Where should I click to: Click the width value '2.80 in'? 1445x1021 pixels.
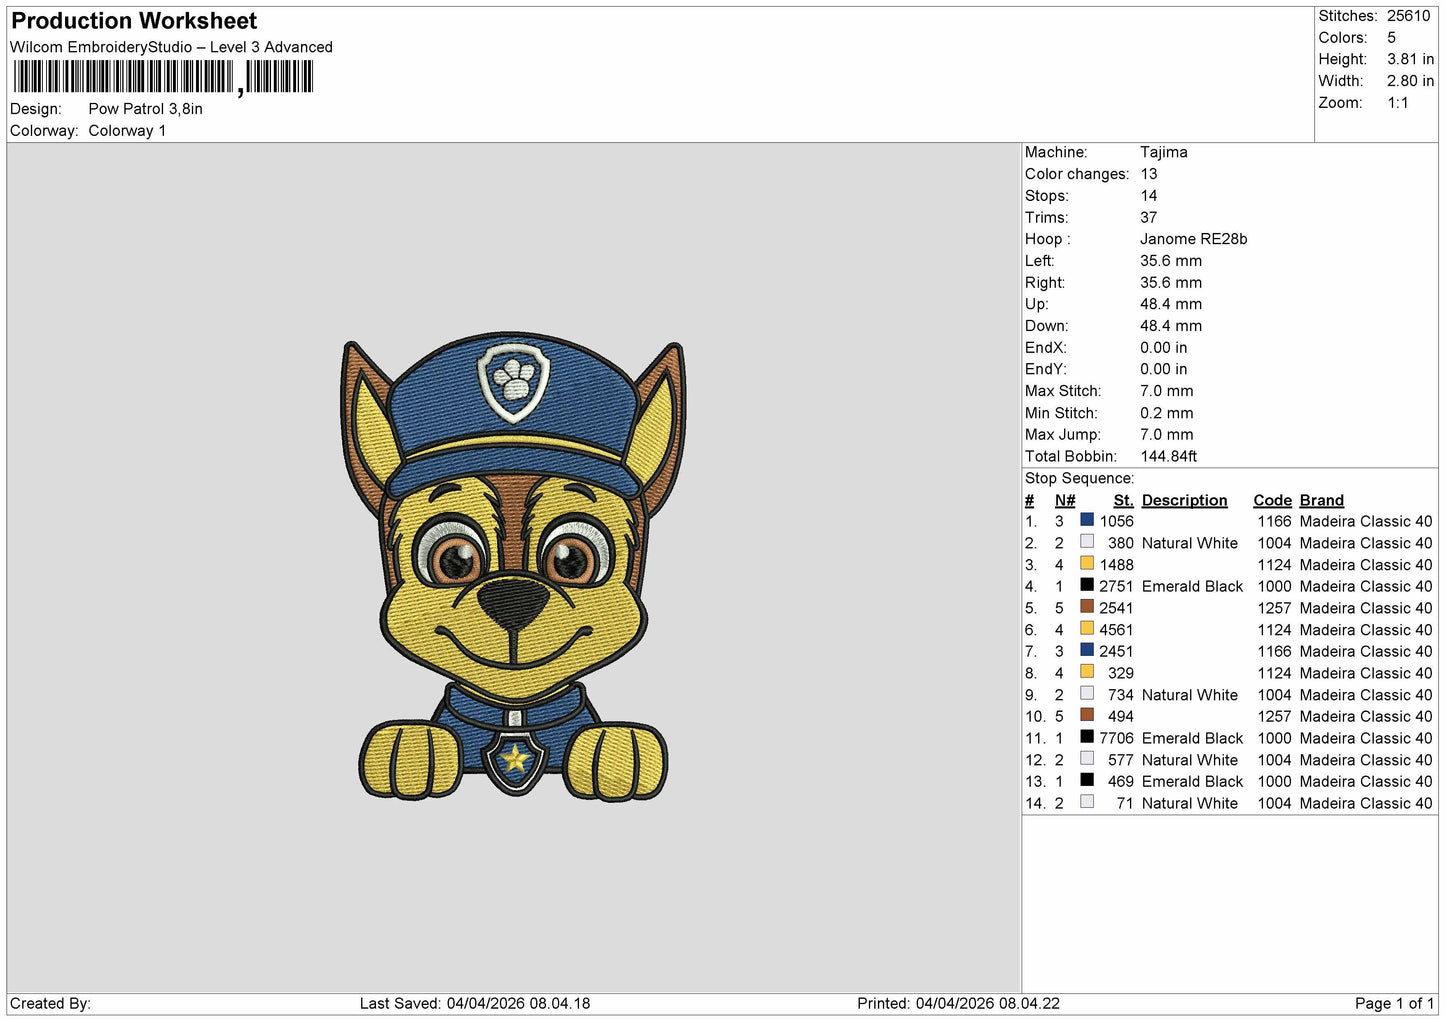pyautogui.click(x=1410, y=81)
